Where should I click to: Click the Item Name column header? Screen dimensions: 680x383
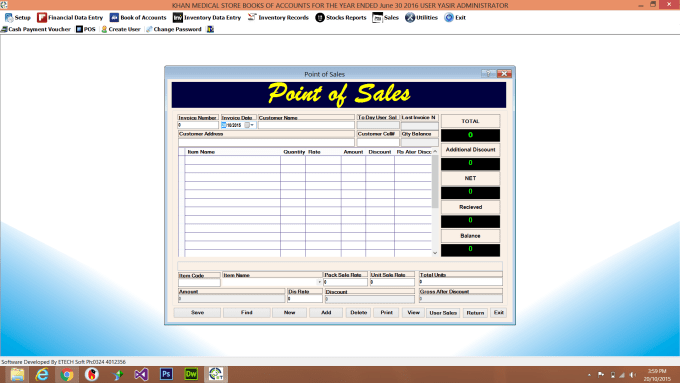[x=201, y=152]
